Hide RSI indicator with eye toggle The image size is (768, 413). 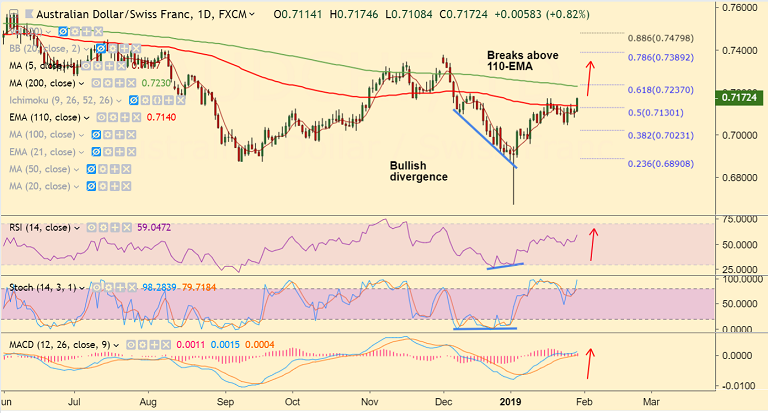(x=92, y=228)
